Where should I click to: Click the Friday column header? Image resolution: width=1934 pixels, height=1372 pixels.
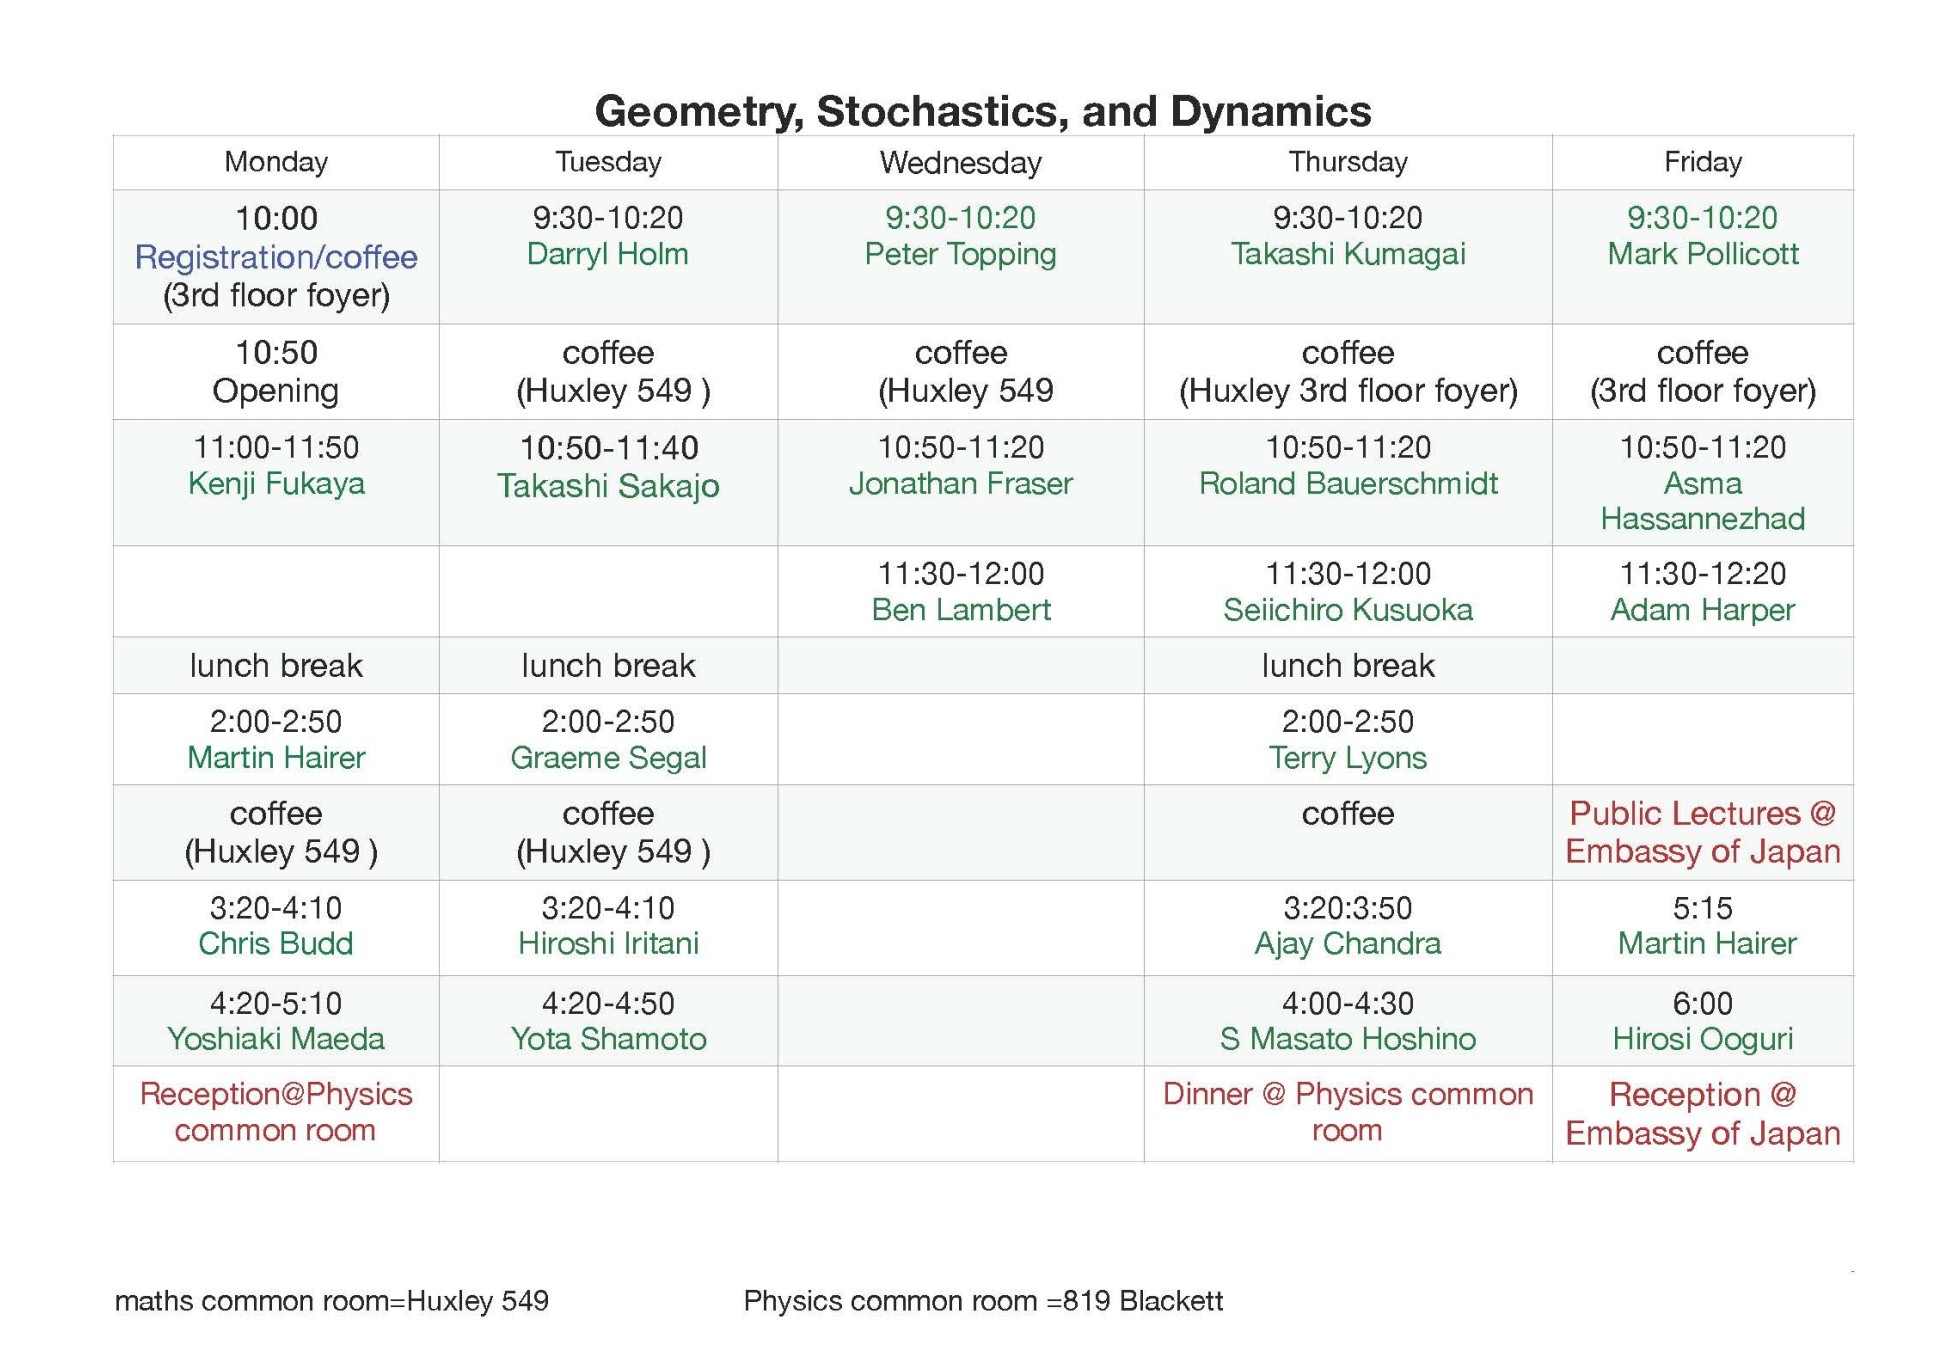[1702, 162]
